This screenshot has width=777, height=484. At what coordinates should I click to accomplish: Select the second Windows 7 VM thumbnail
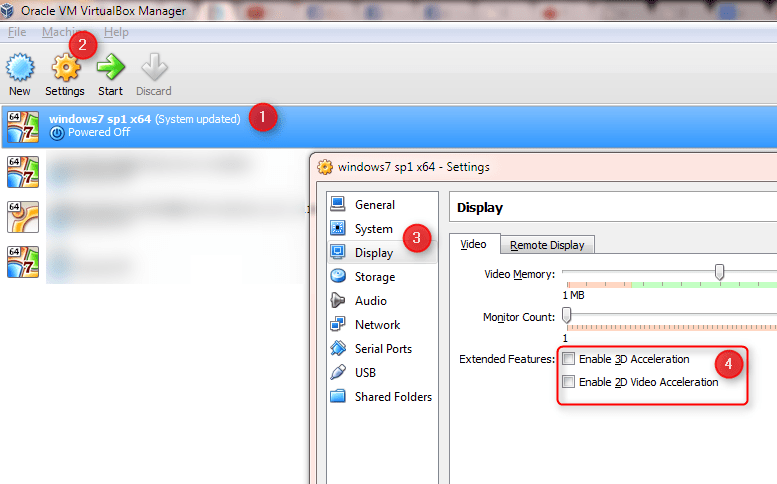pyautogui.click(x=23, y=172)
